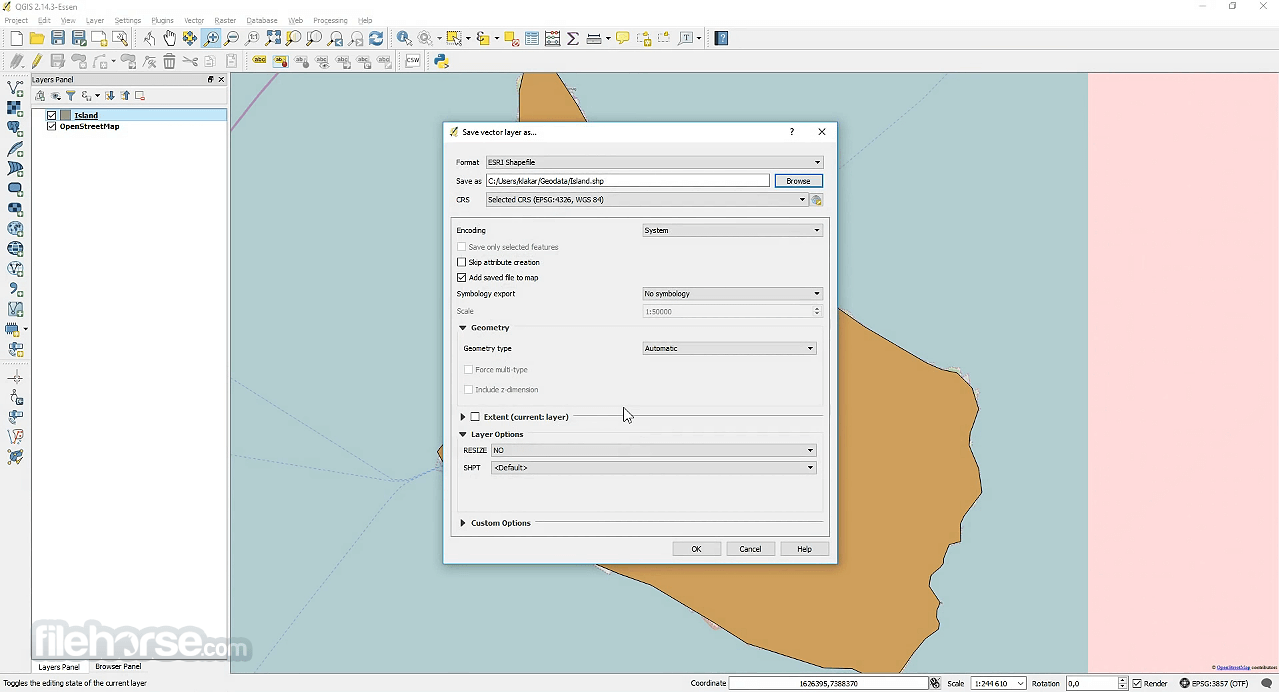Screen dimensions: 1279x692
Task: Click the select CRS button beside CRS field
Action: [817, 200]
